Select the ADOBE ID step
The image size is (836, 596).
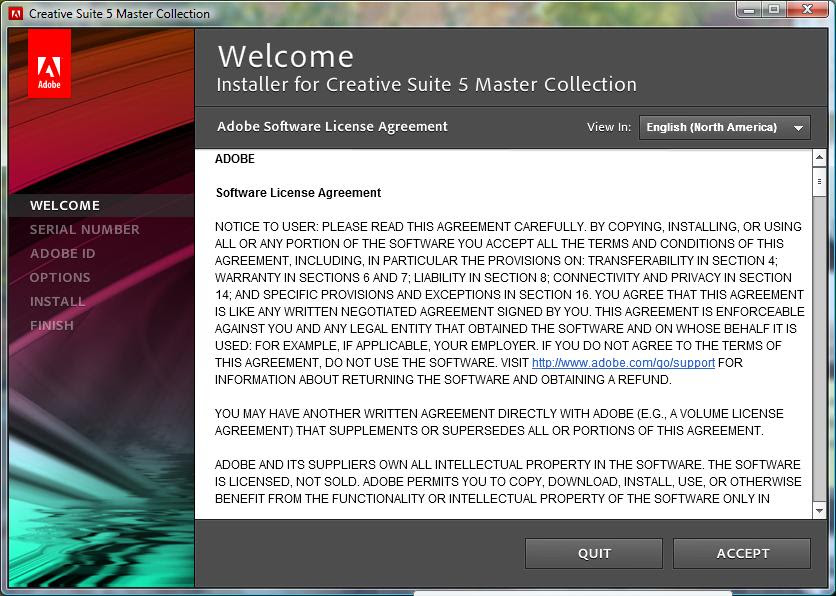click(62, 254)
